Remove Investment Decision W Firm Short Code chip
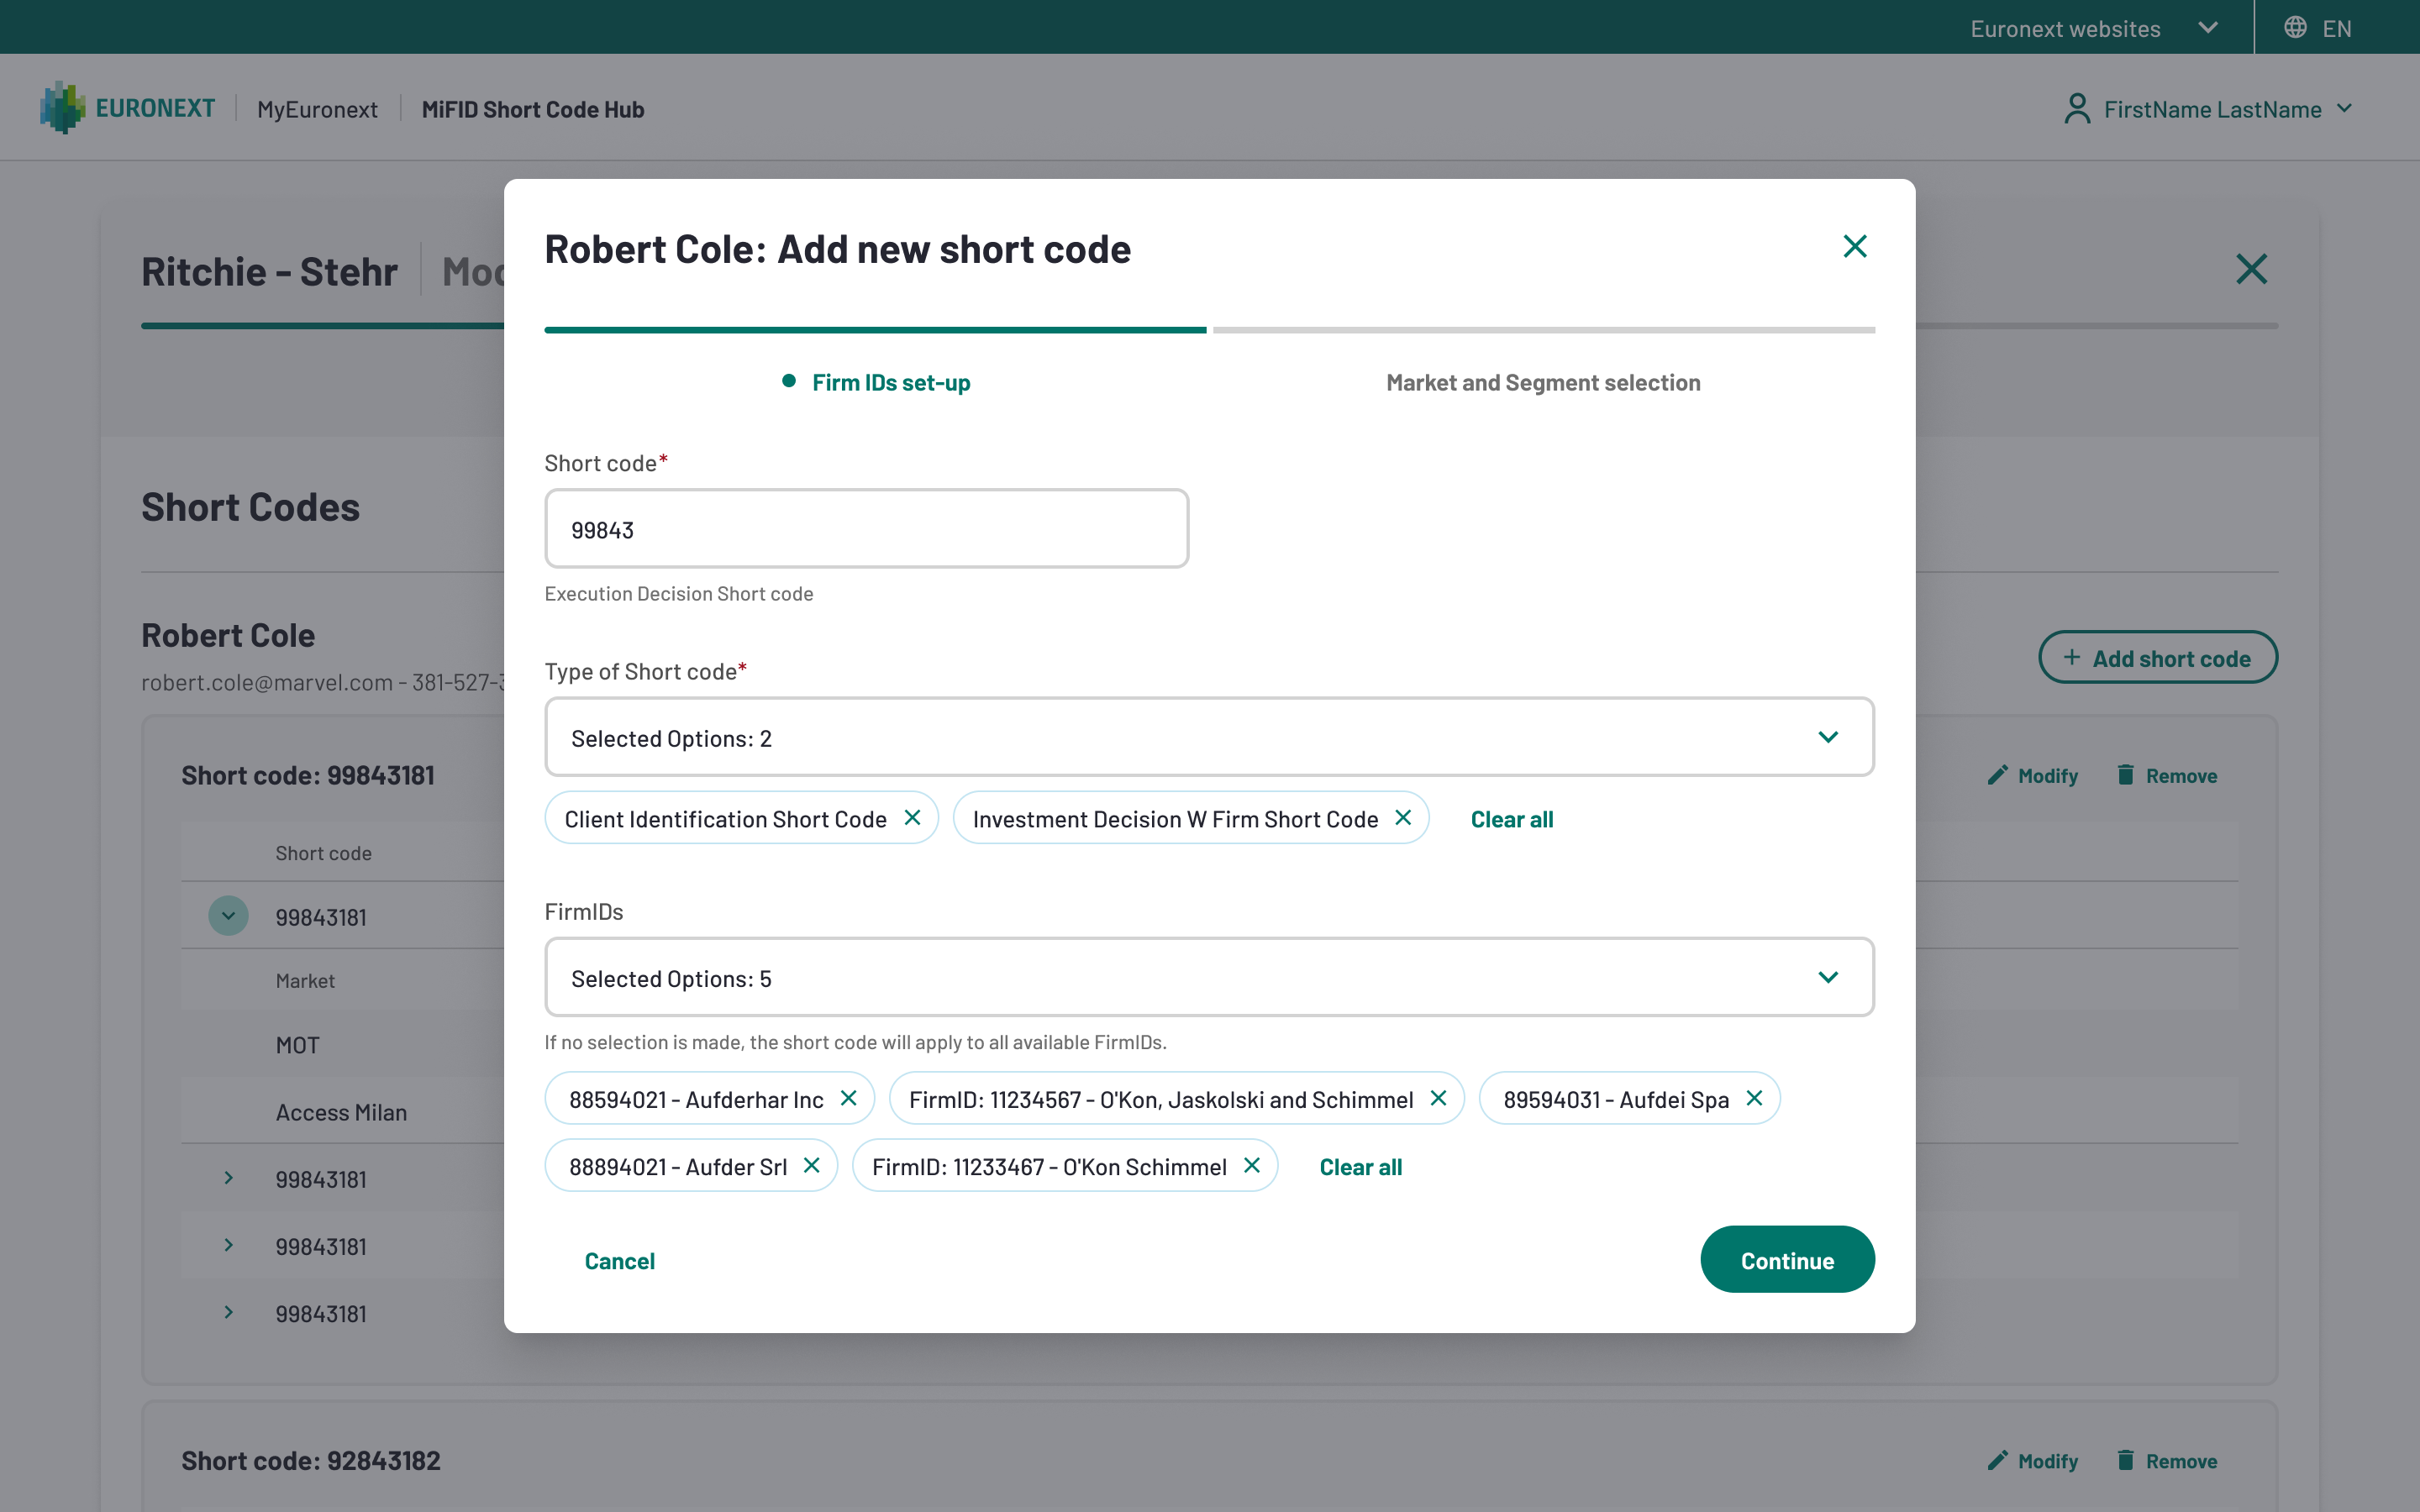Image resolution: width=2420 pixels, height=1512 pixels. coord(1403,818)
